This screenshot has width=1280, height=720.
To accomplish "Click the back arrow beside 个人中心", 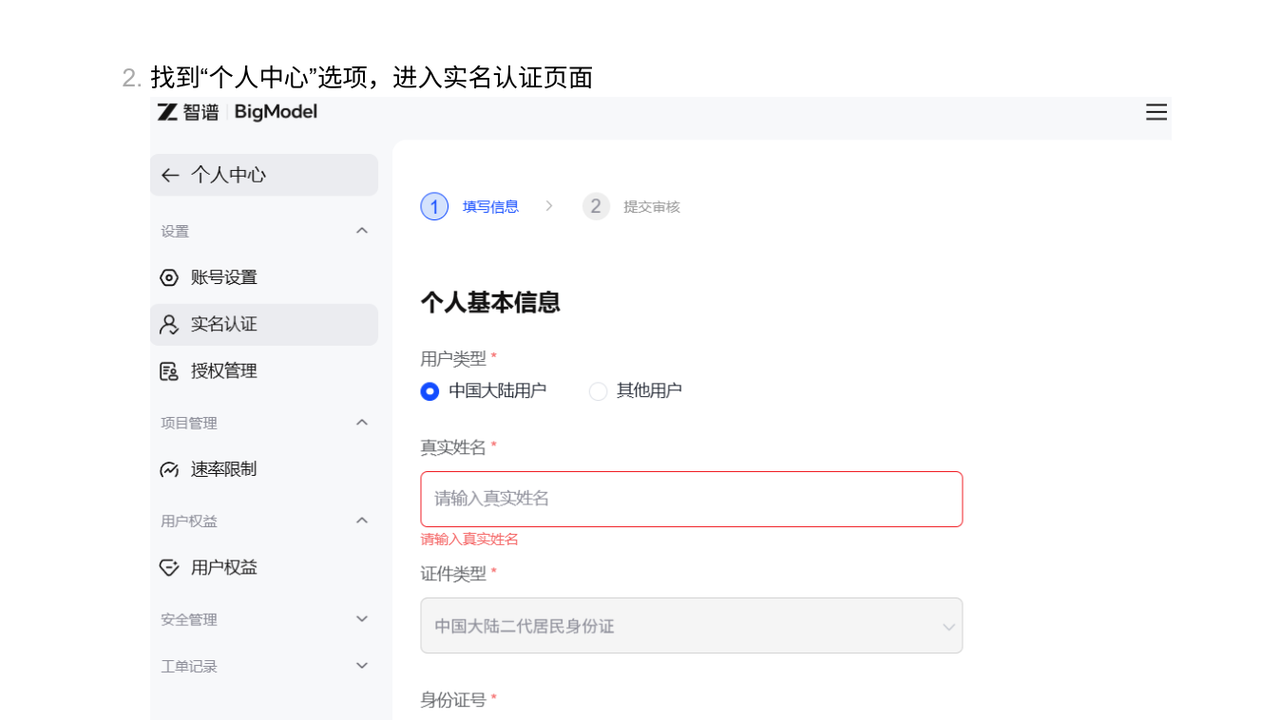I will (169, 174).
